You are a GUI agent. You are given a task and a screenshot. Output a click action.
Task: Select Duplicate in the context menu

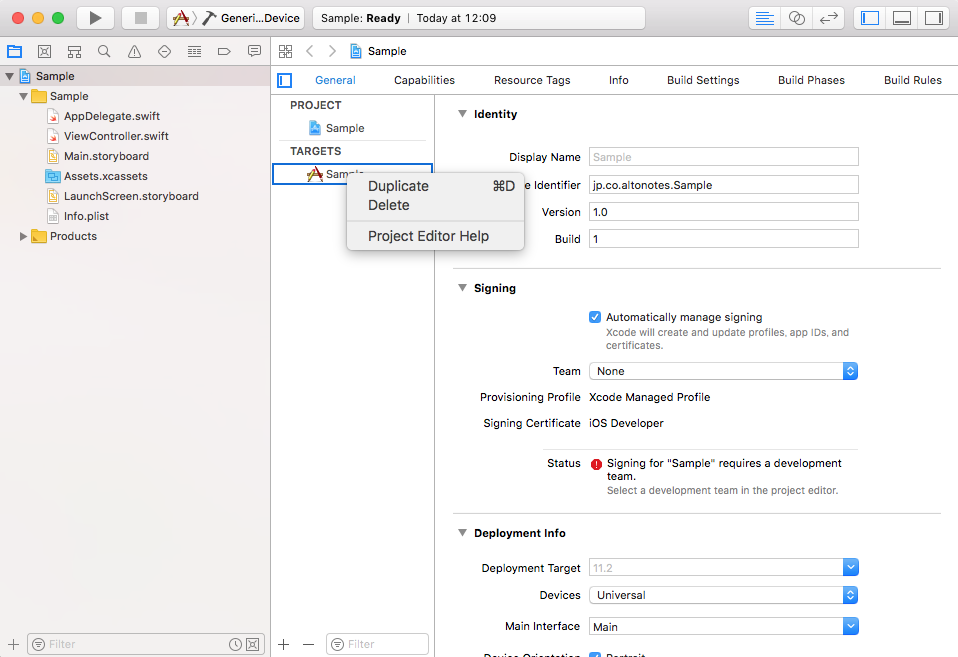tap(399, 186)
